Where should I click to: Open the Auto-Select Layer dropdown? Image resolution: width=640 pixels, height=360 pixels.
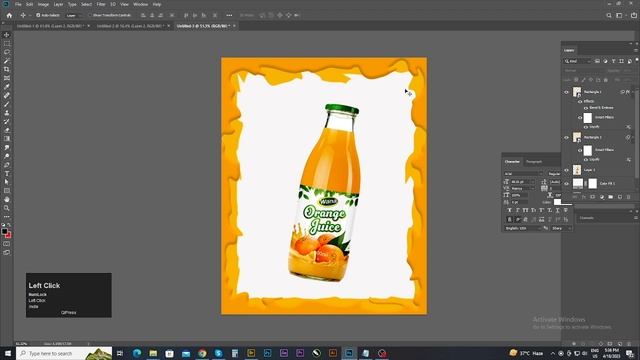[x=73, y=16]
